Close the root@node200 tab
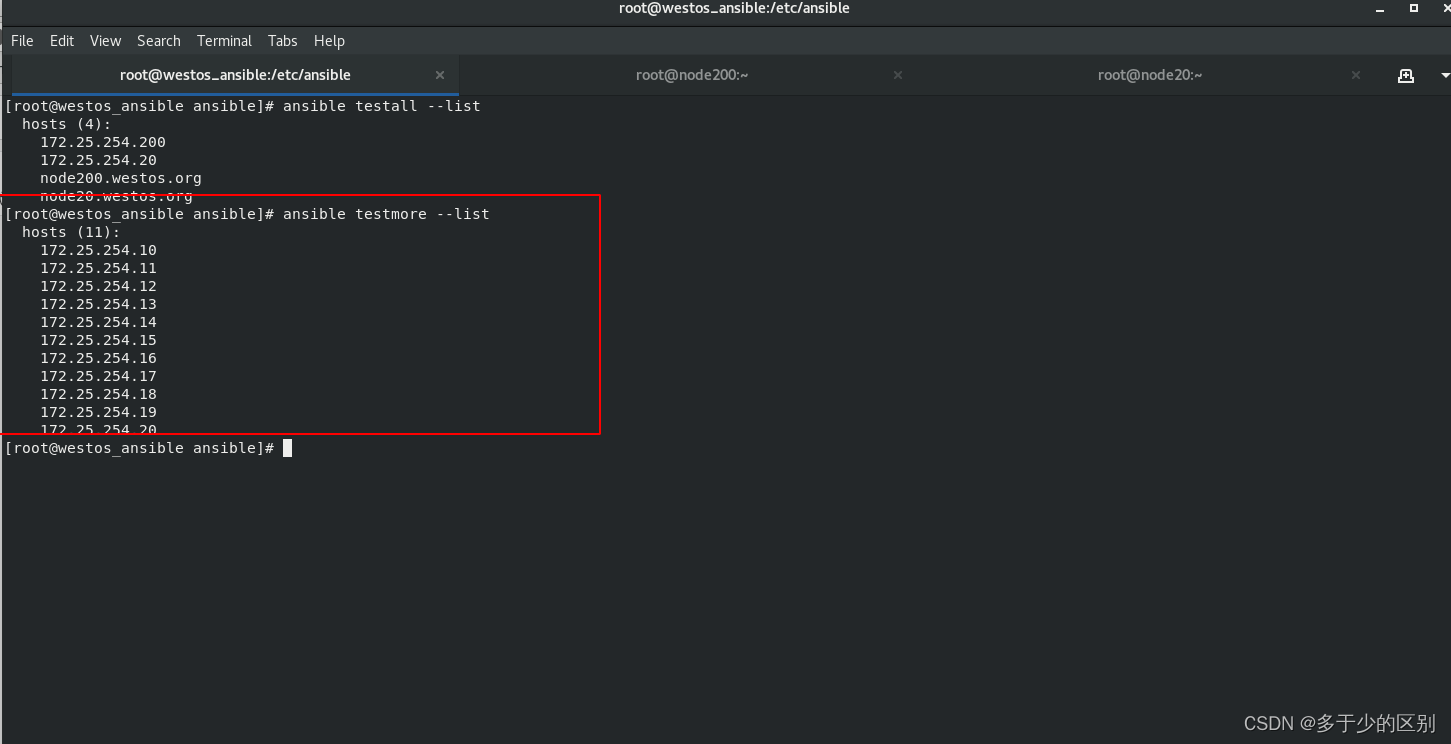The height and width of the screenshot is (744, 1451). click(x=898, y=75)
